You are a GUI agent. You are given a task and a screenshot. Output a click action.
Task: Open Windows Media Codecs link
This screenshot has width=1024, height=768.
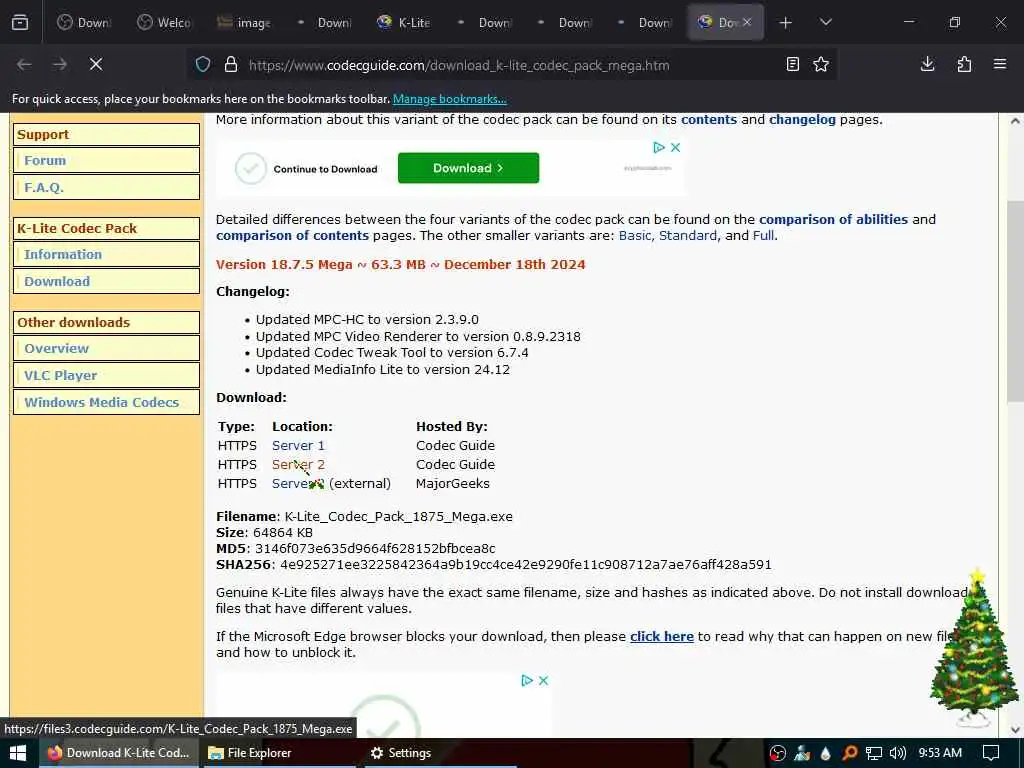tap(106, 402)
